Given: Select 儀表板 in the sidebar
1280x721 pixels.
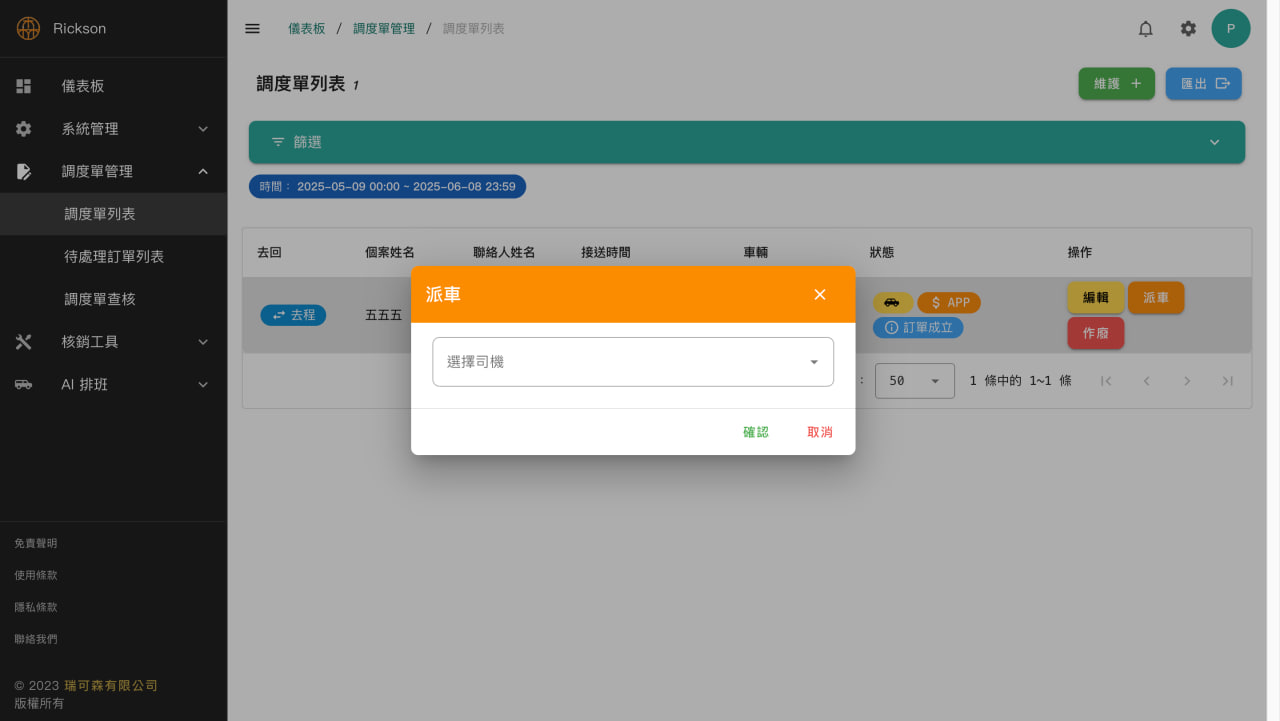Looking at the screenshot, I should click(x=113, y=86).
